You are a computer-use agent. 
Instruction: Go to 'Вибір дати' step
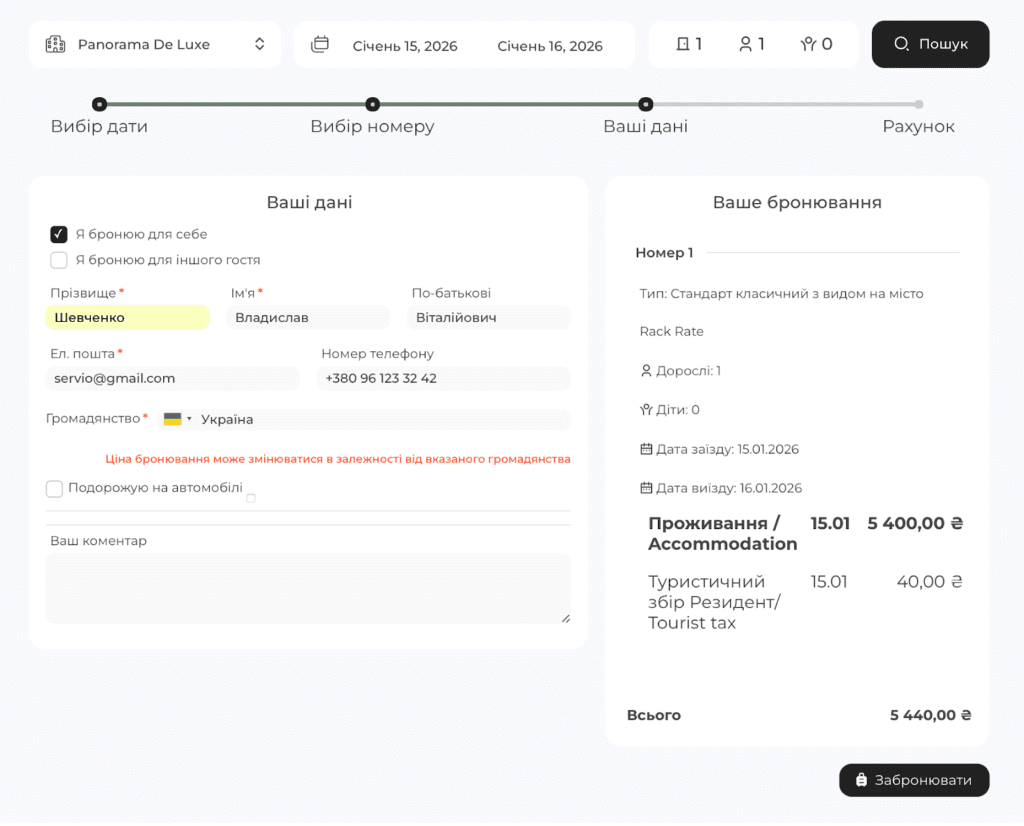(x=99, y=104)
